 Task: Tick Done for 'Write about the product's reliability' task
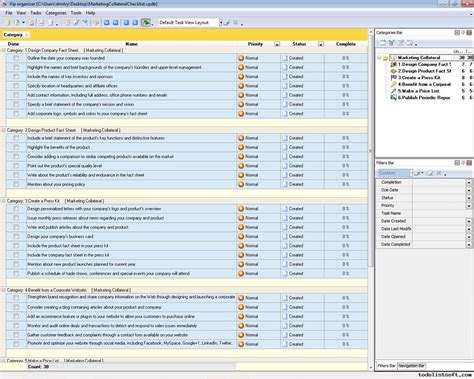16,175
